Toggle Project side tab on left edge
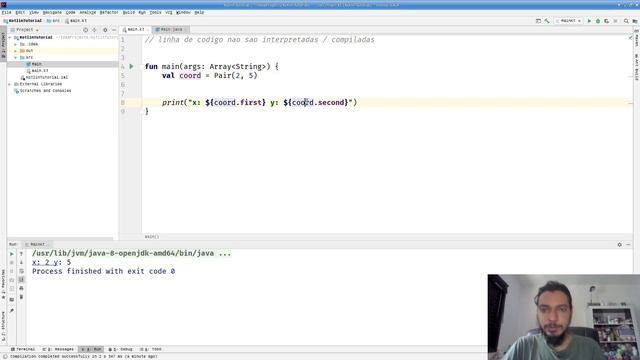Viewport: 640px width, 360px height. [x=3, y=44]
